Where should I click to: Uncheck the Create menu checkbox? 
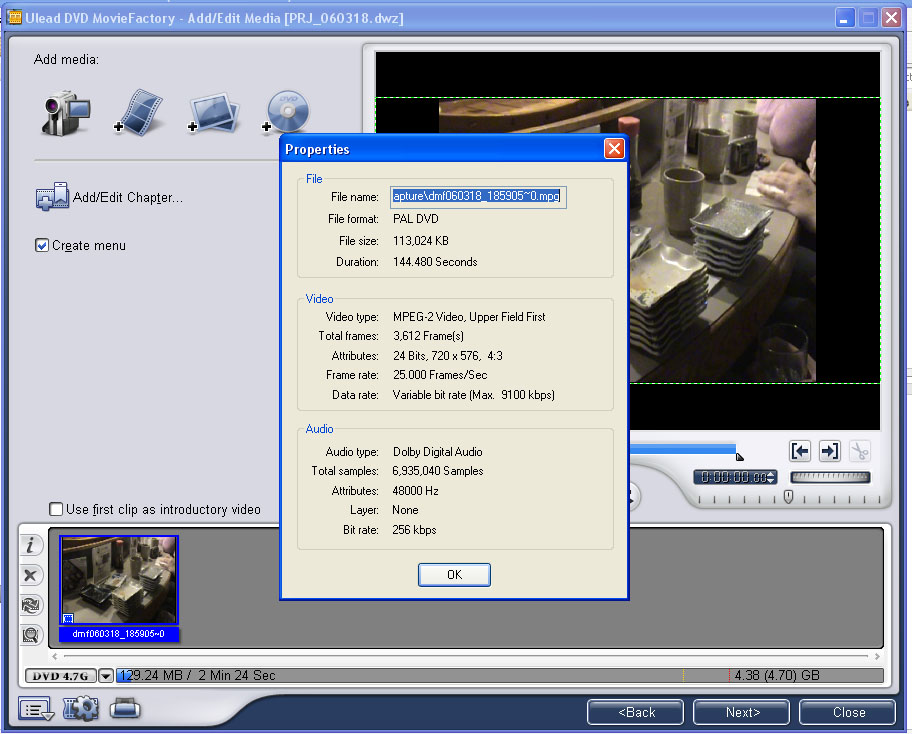(x=42, y=245)
